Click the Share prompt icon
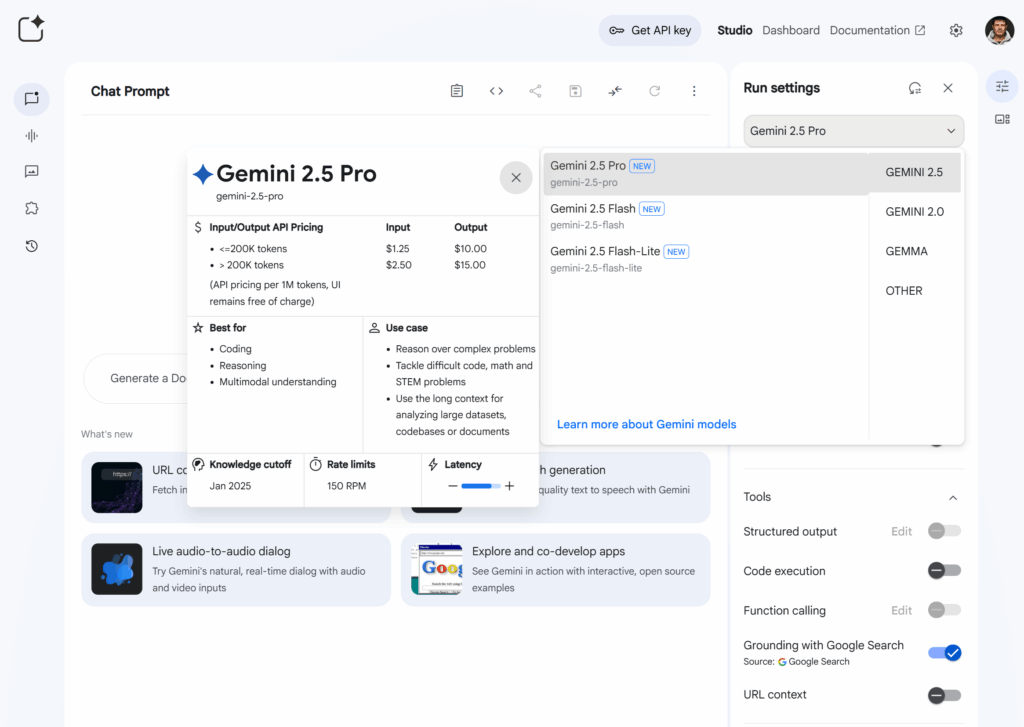 click(x=536, y=91)
